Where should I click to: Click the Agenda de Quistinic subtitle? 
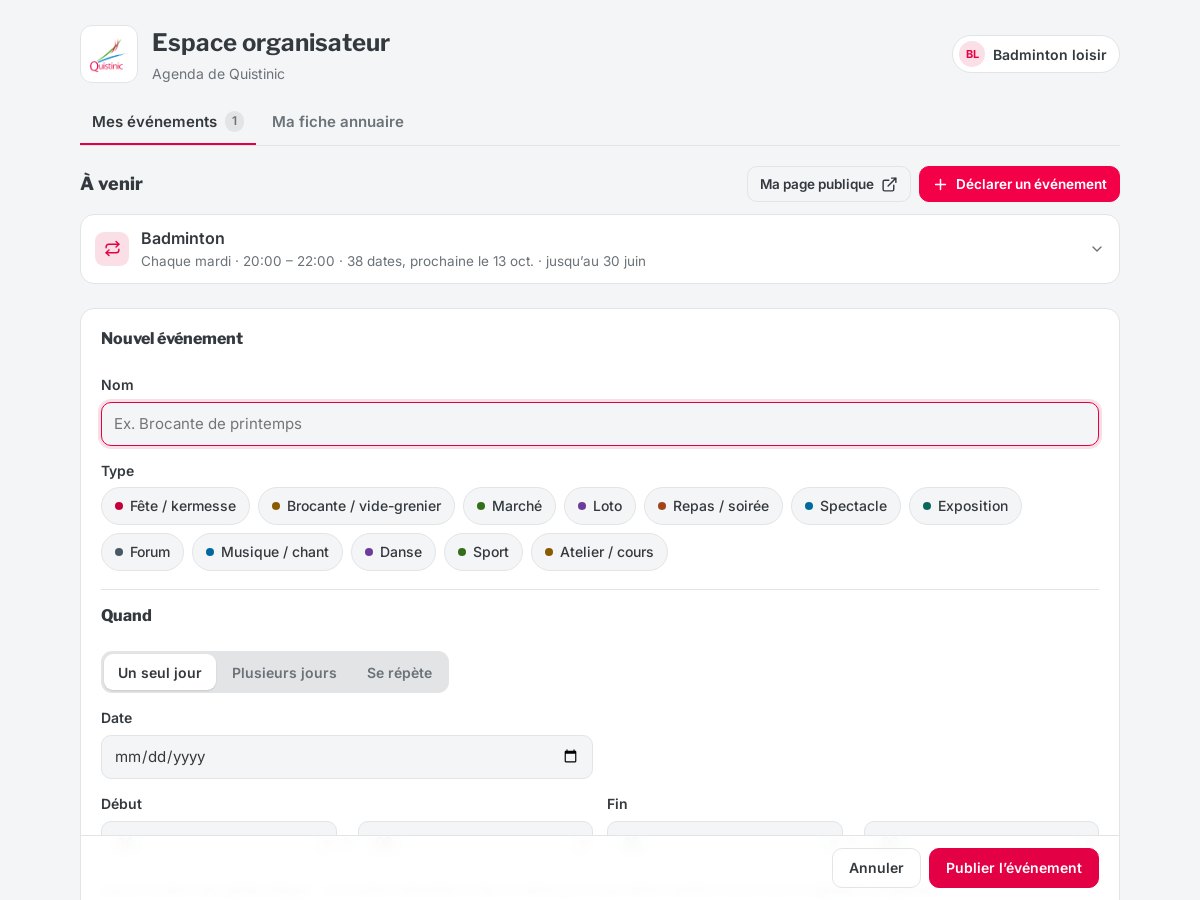coord(218,74)
